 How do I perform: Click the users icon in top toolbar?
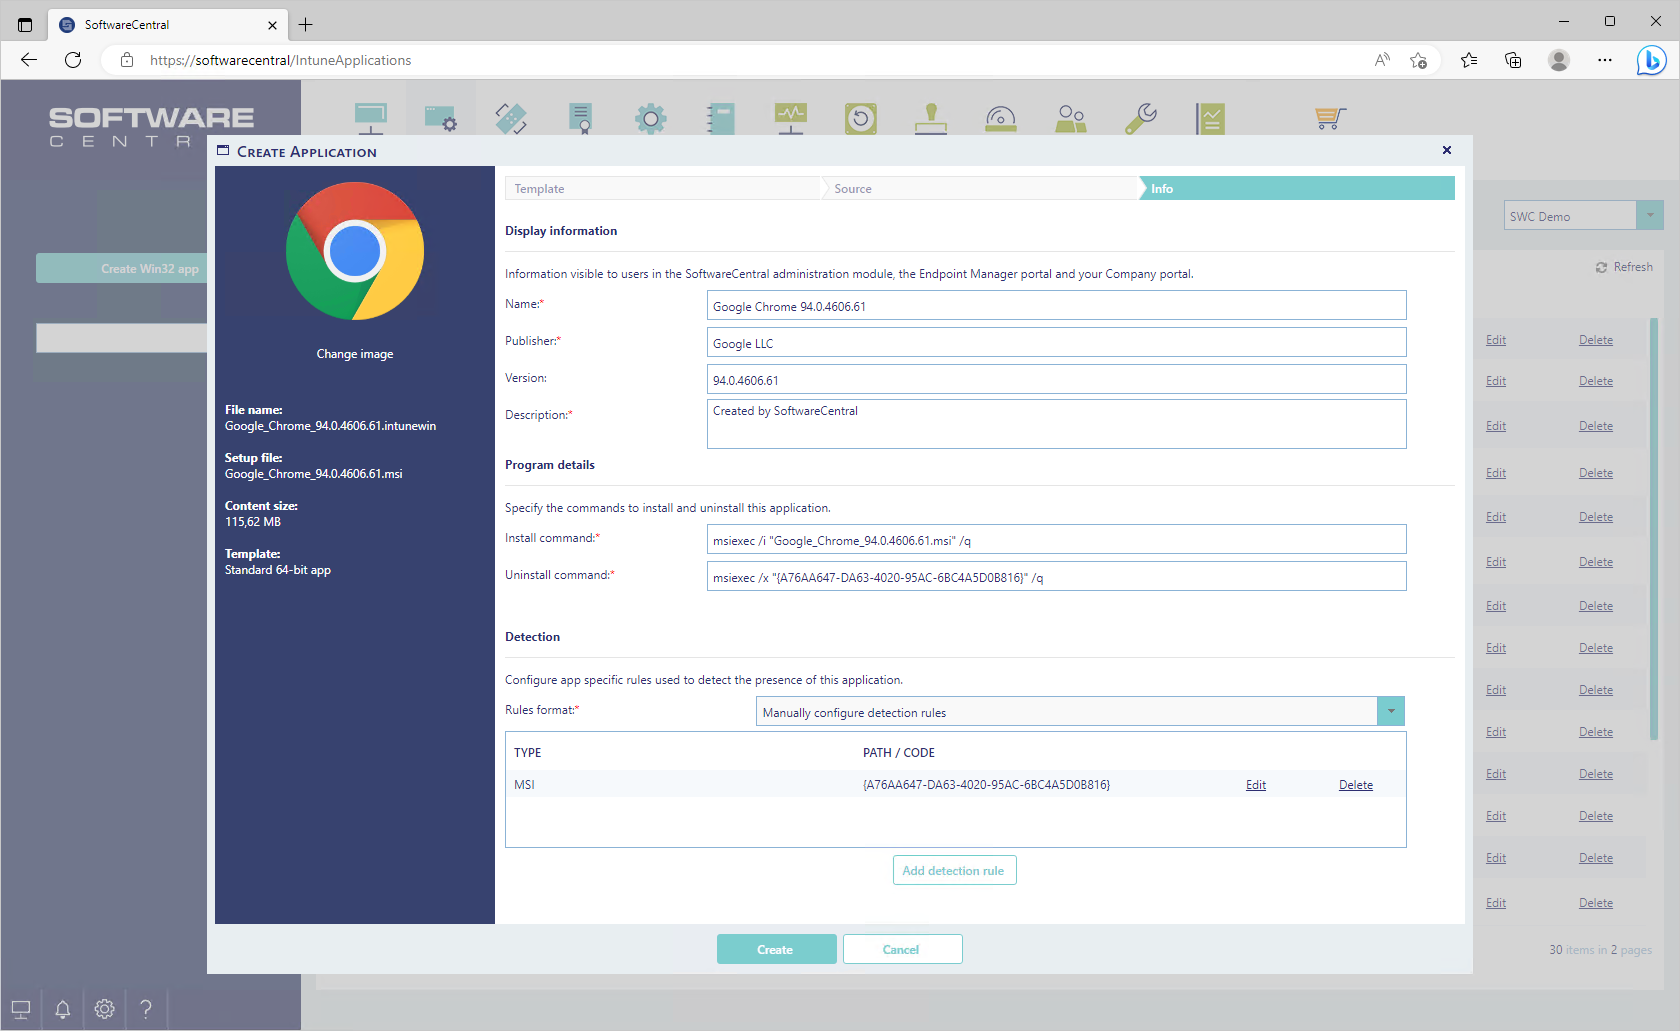tap(1070, 119)
